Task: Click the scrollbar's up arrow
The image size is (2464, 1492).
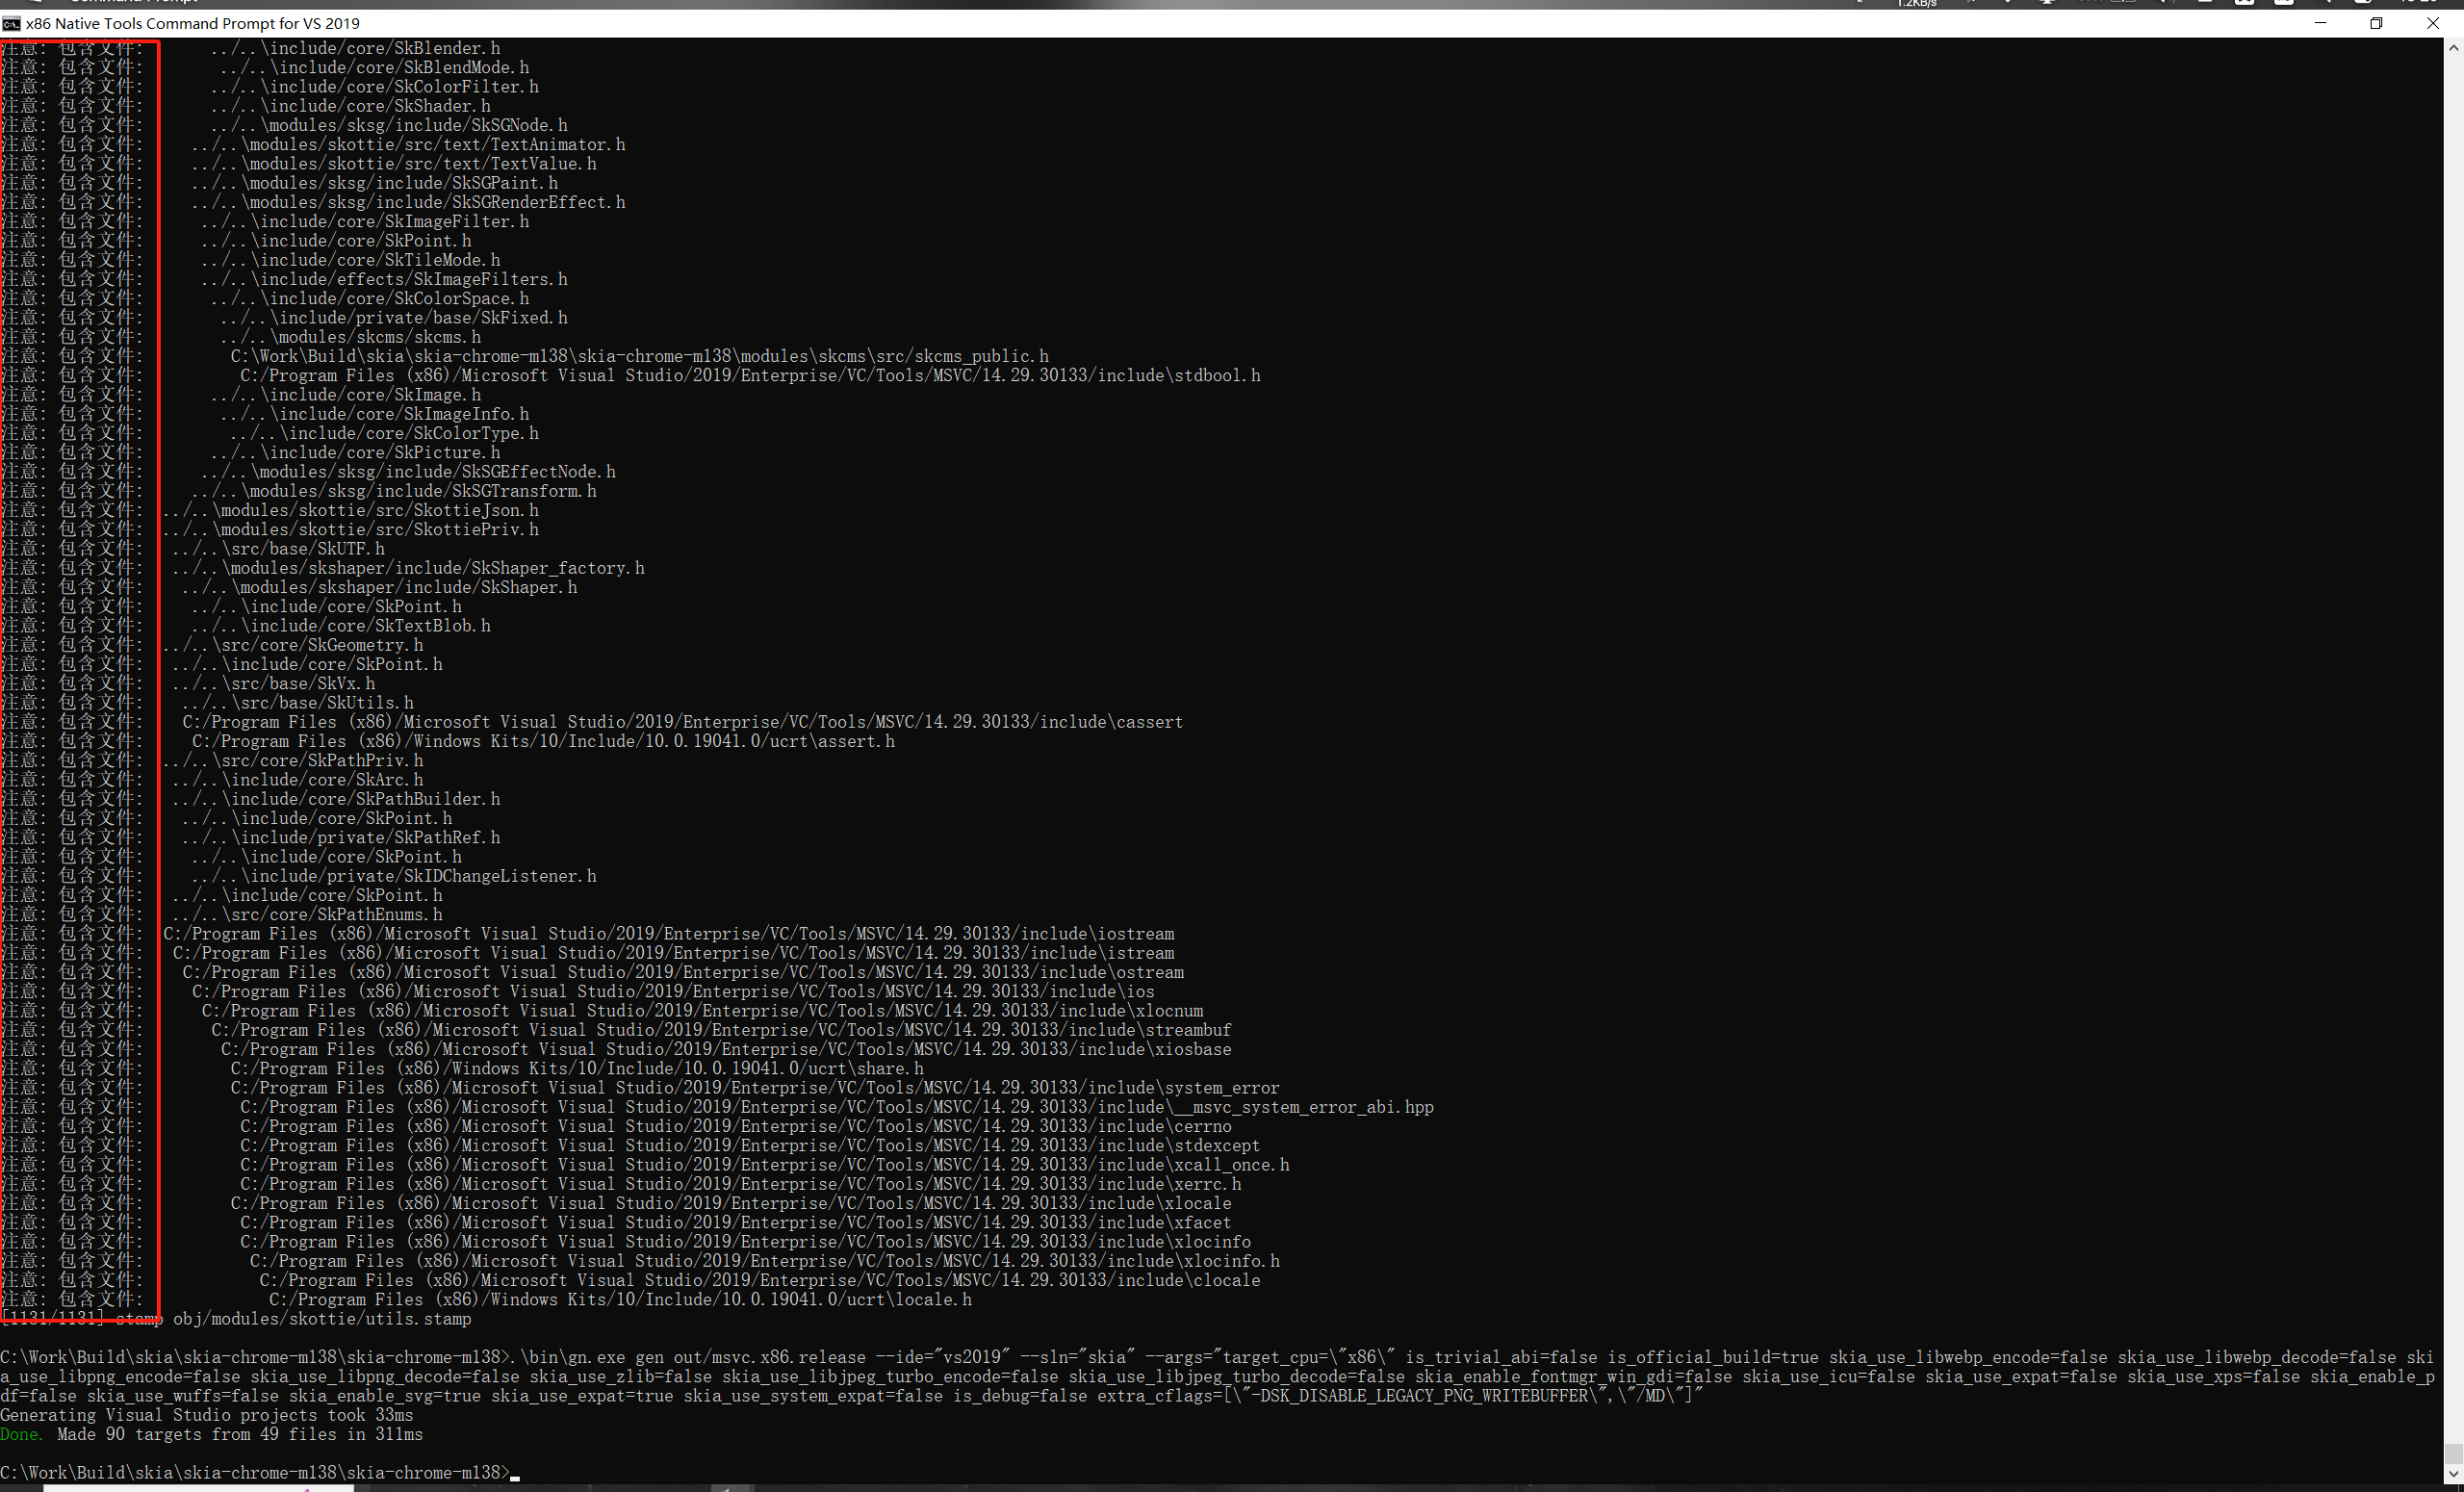Action: (2453, 46)
